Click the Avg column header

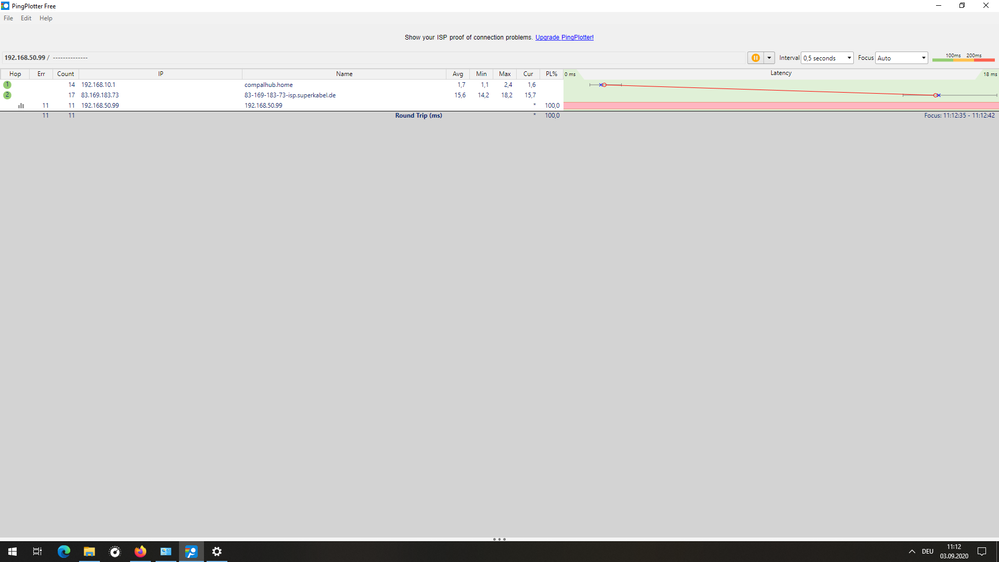click(457, 74)
